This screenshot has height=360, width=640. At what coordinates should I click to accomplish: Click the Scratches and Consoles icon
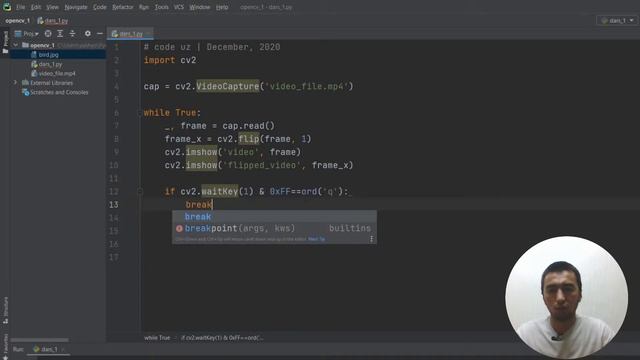coord(26,92)
